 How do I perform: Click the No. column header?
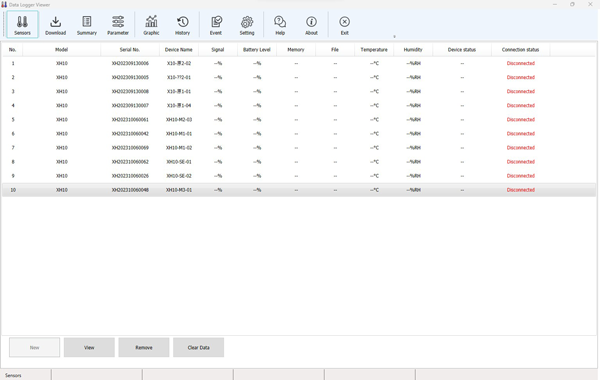click(13, 50)
